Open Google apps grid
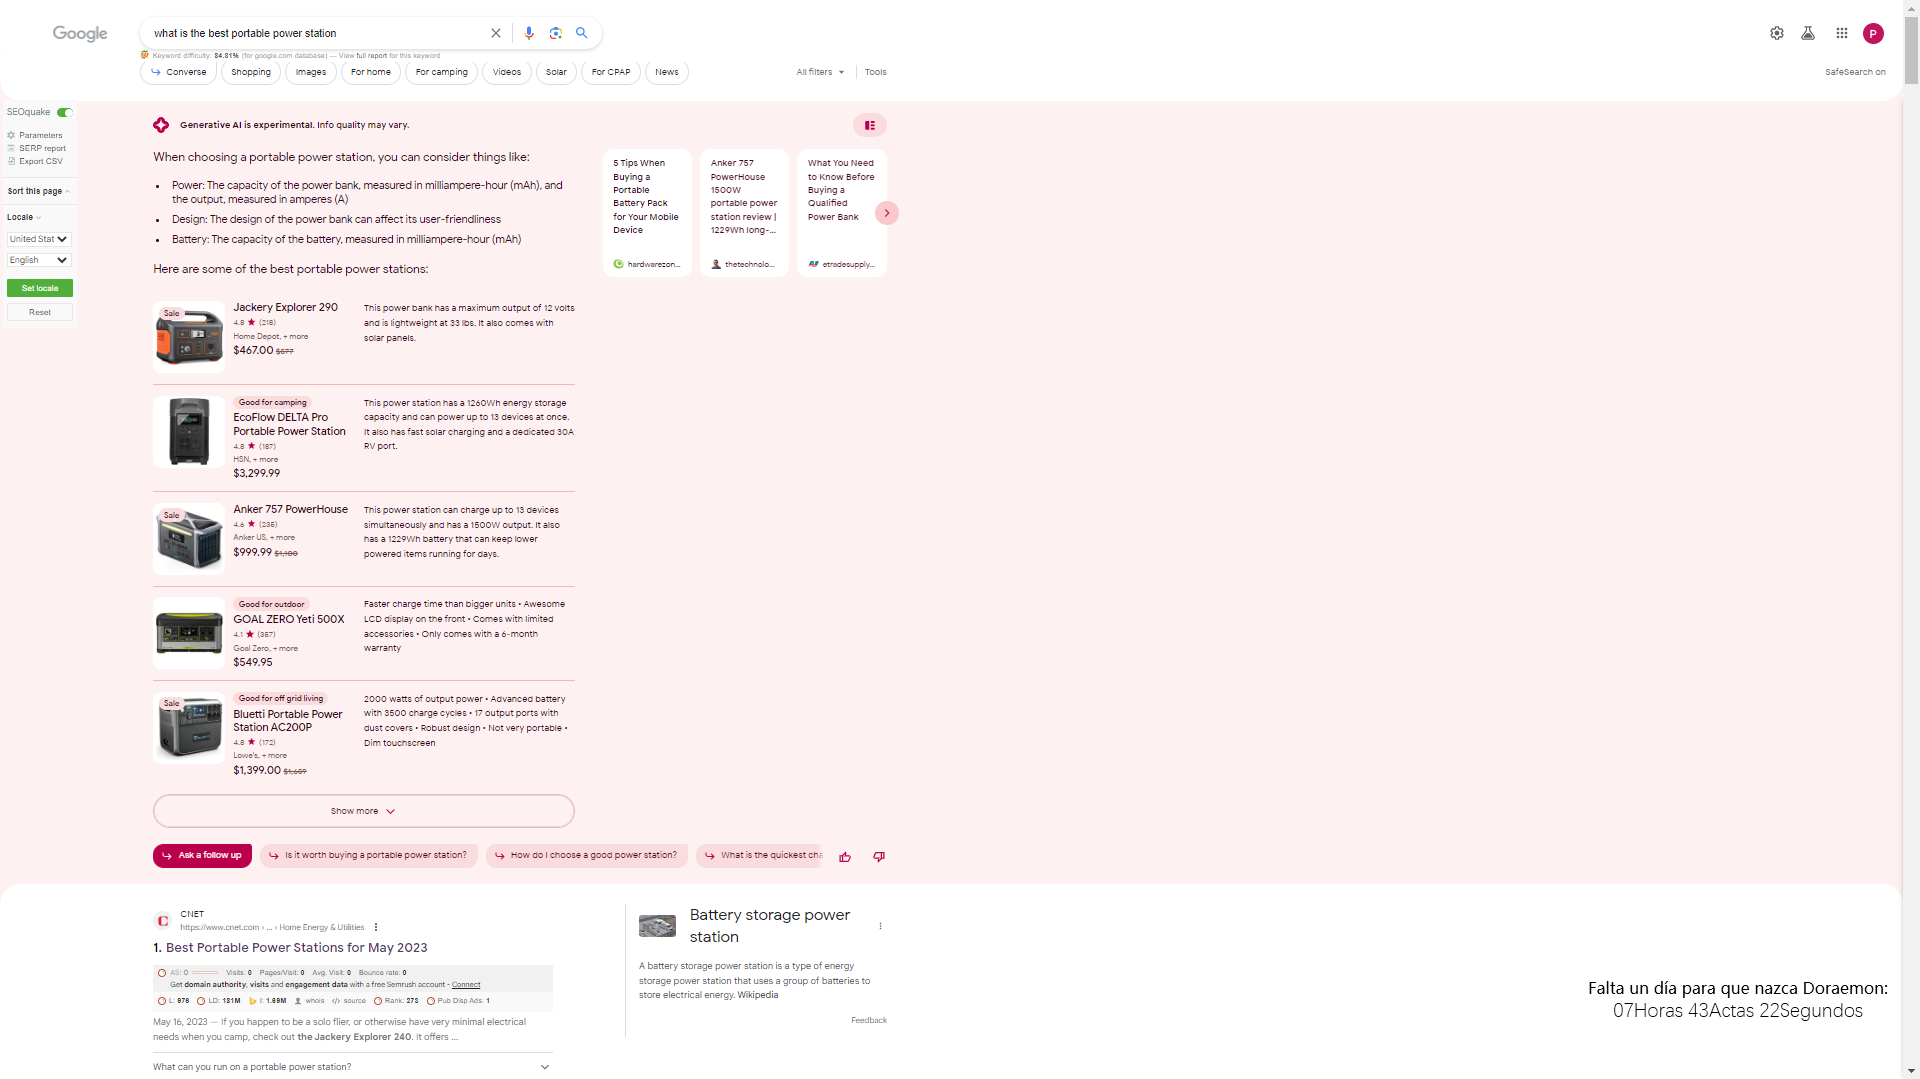This screenshot has height=1079, width=1920. [x=1841, y=33]
